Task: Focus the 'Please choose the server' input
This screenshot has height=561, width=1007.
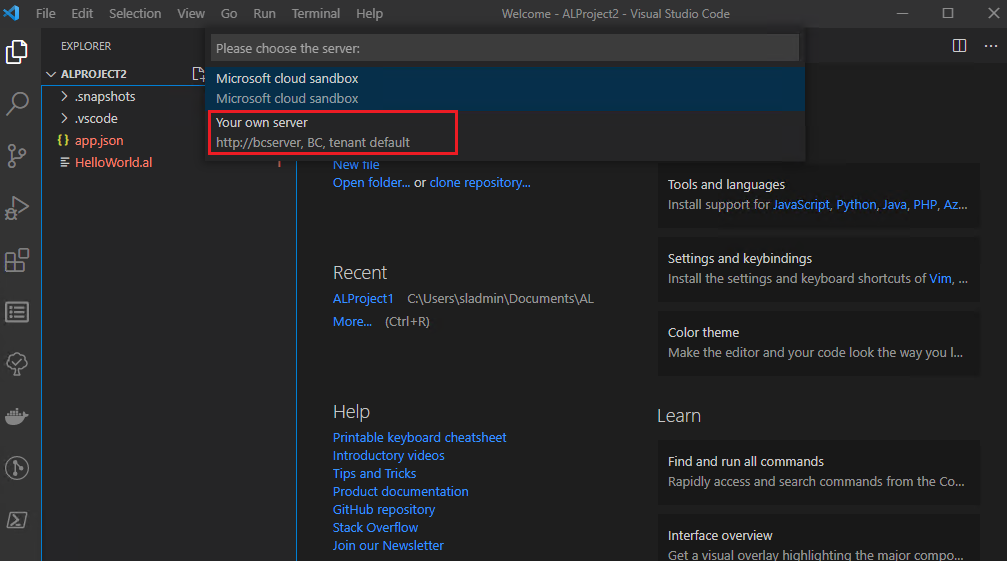Action: (505, 48)
